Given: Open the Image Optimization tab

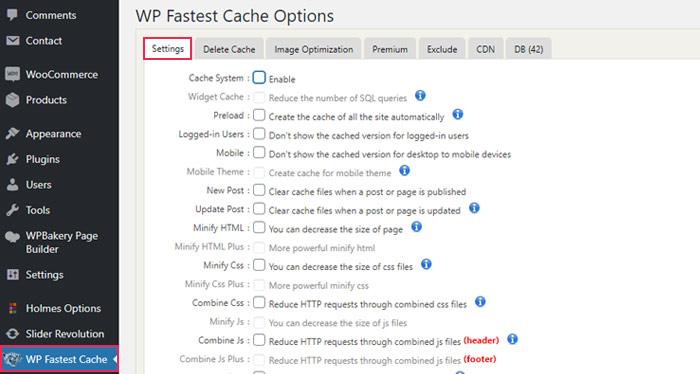Looking at the screenshot, I should (313, 49).
